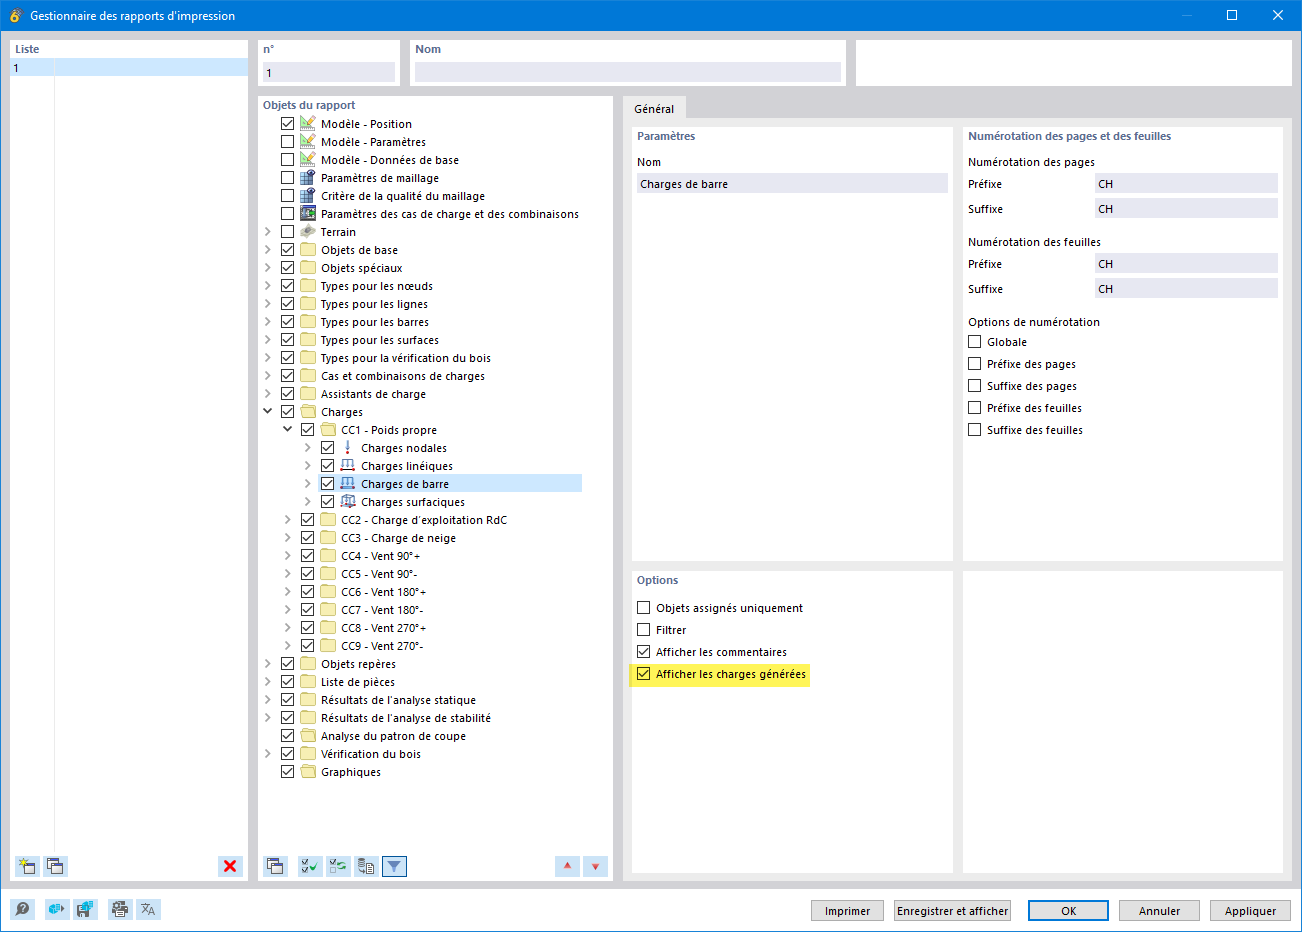
Task: Click the Appliquer button
Action: (1251, 911)
